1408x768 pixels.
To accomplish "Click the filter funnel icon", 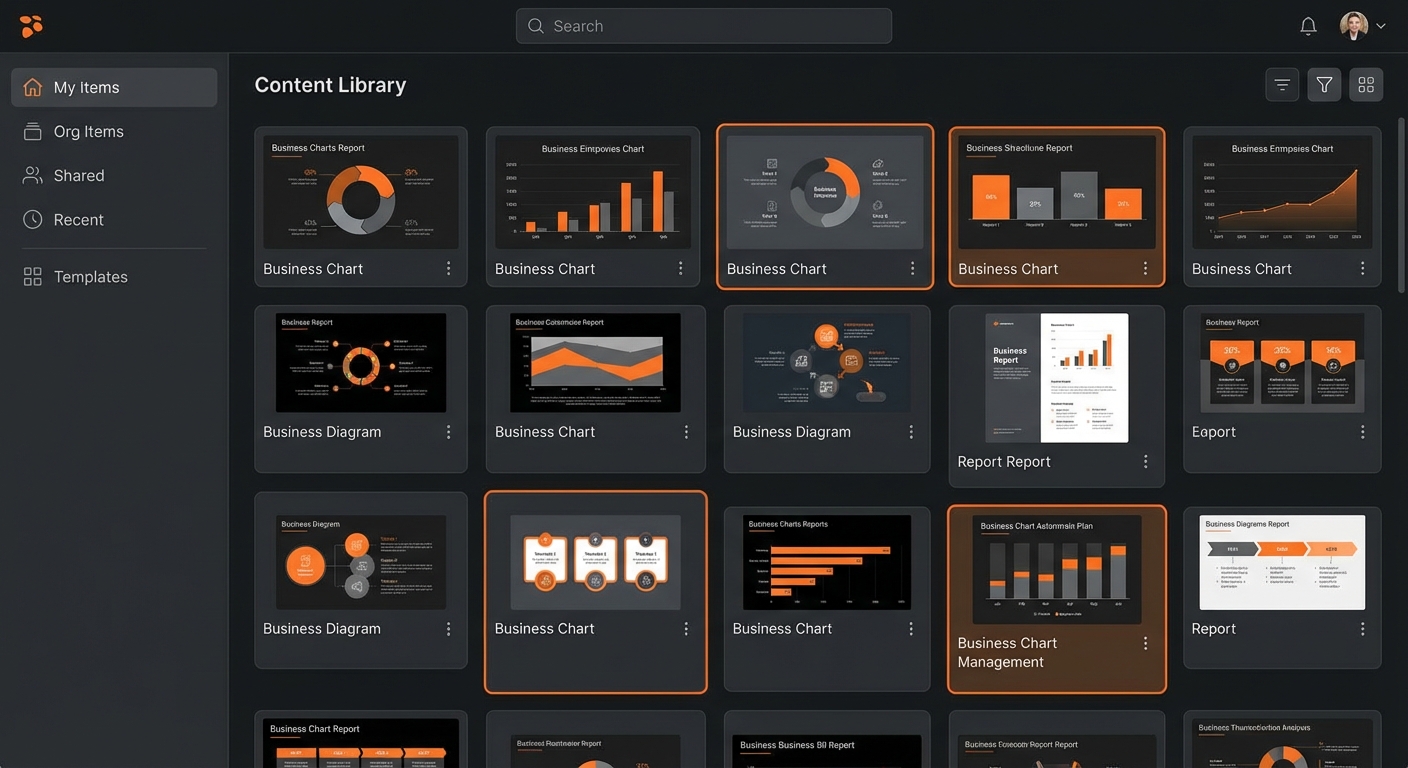I will click(x=1324, y=85).
